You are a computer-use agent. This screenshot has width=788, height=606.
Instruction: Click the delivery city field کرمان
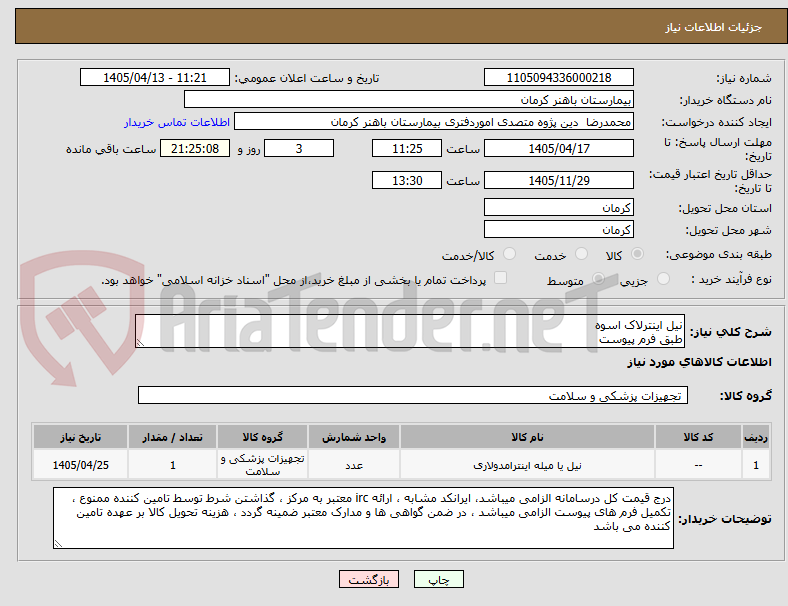[559, 229]
